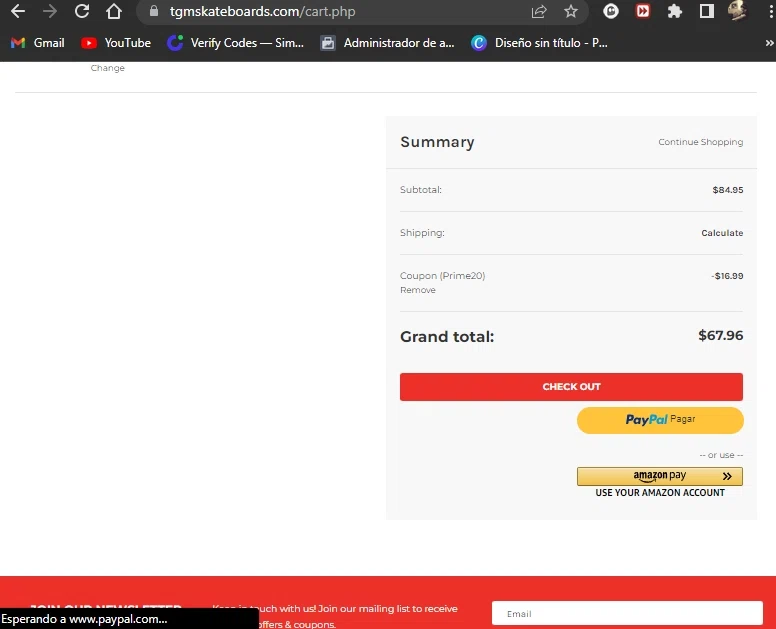
Task: Open the Administrador de a... bookmark
Action: tap(388, 43)
